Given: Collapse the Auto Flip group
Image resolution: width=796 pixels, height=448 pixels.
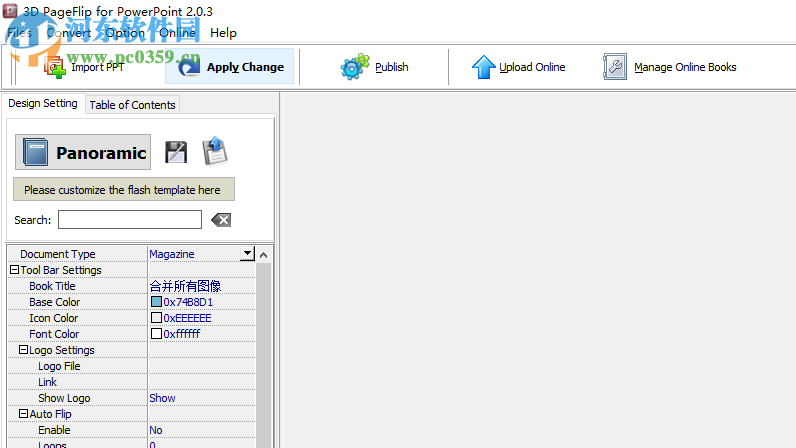Looking at the screenshot, I should pos(23,414).
